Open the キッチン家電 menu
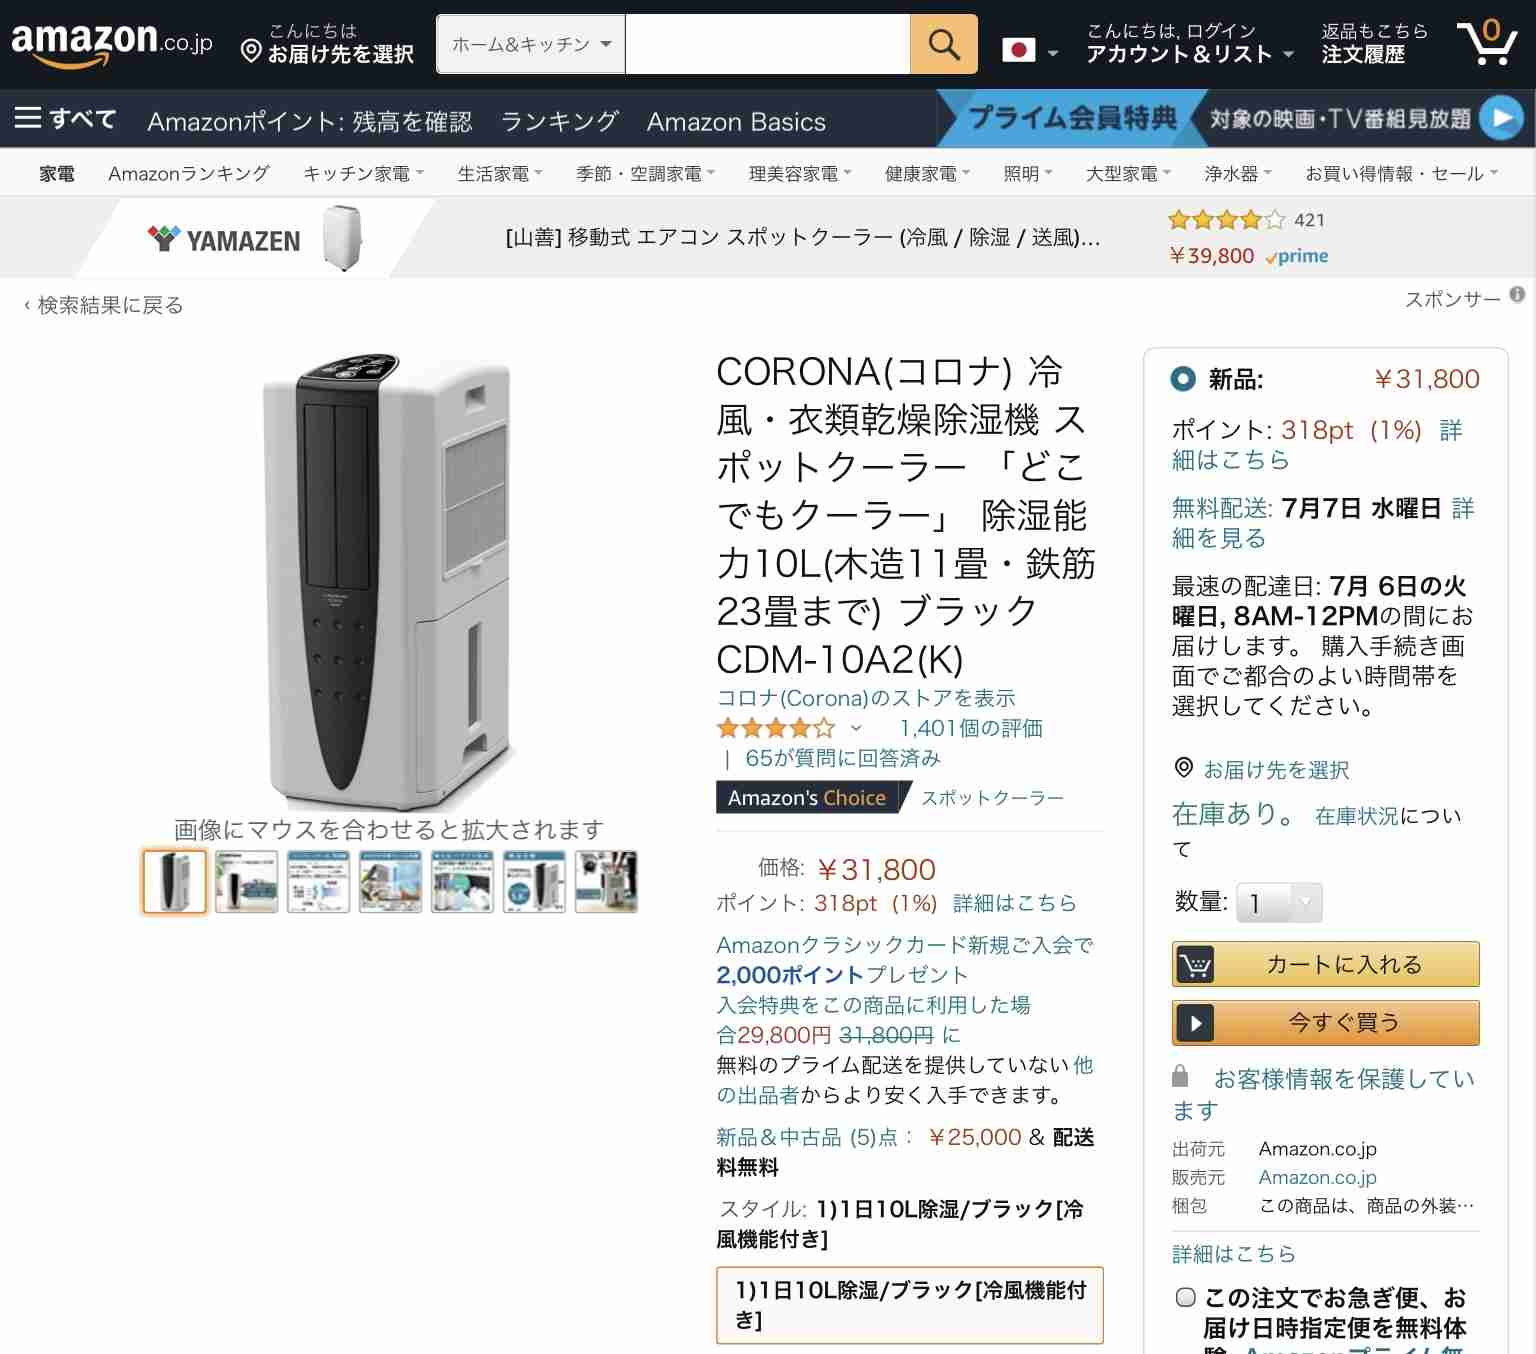This screenshot has width=1536, height=1354. pyautogui.click(x=363, y=174)
